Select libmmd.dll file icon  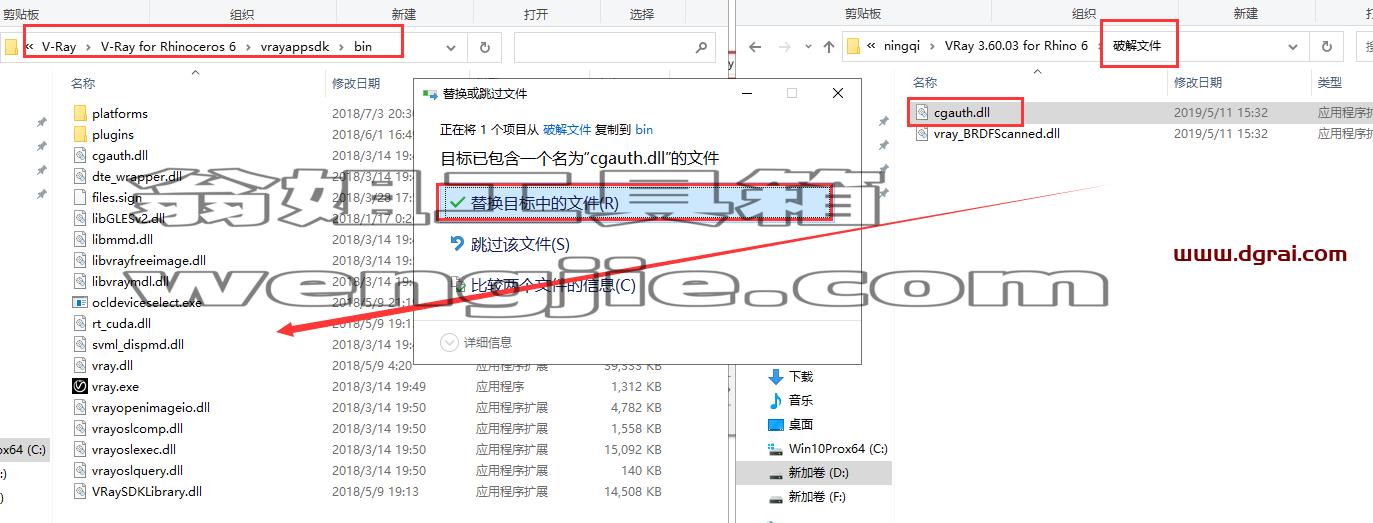81,240
